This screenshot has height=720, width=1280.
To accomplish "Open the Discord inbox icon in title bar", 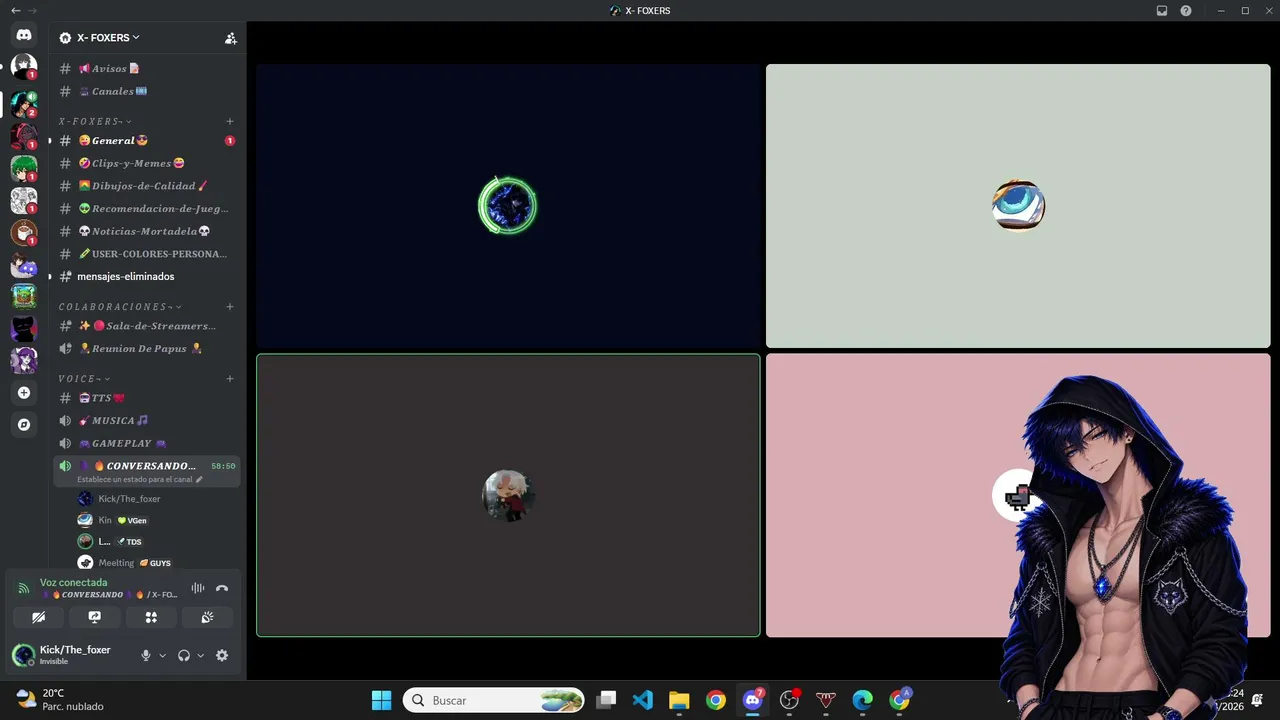I will 1162,11.
